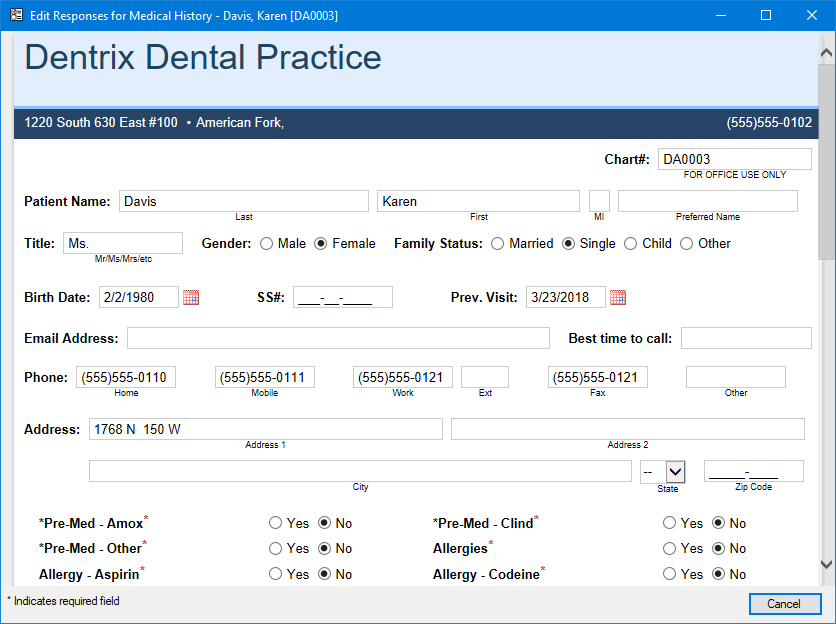This screenshot has height=624, width=836.
Task: Choose Child family status
Action: [630, 243]
